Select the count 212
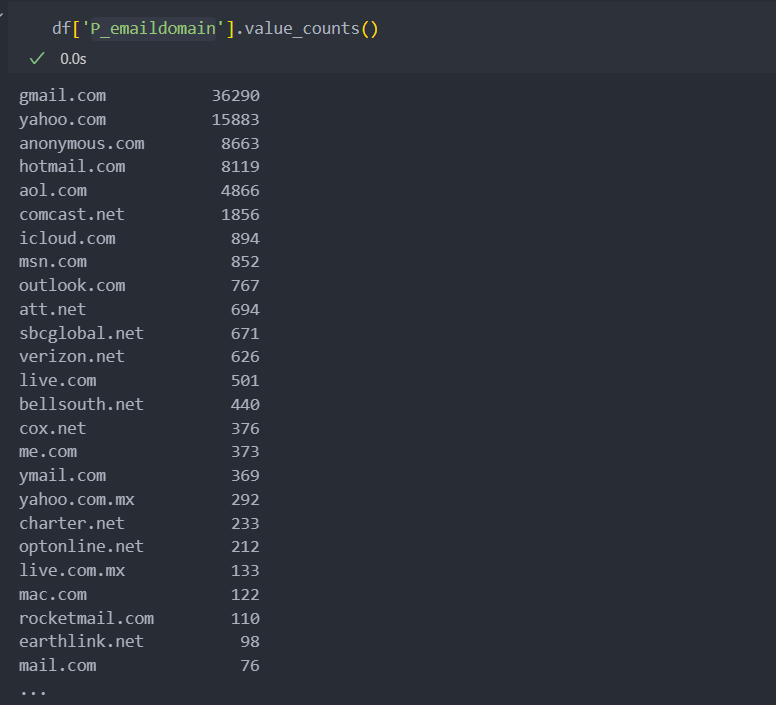The image size is (776, 705). click(245, 547)
